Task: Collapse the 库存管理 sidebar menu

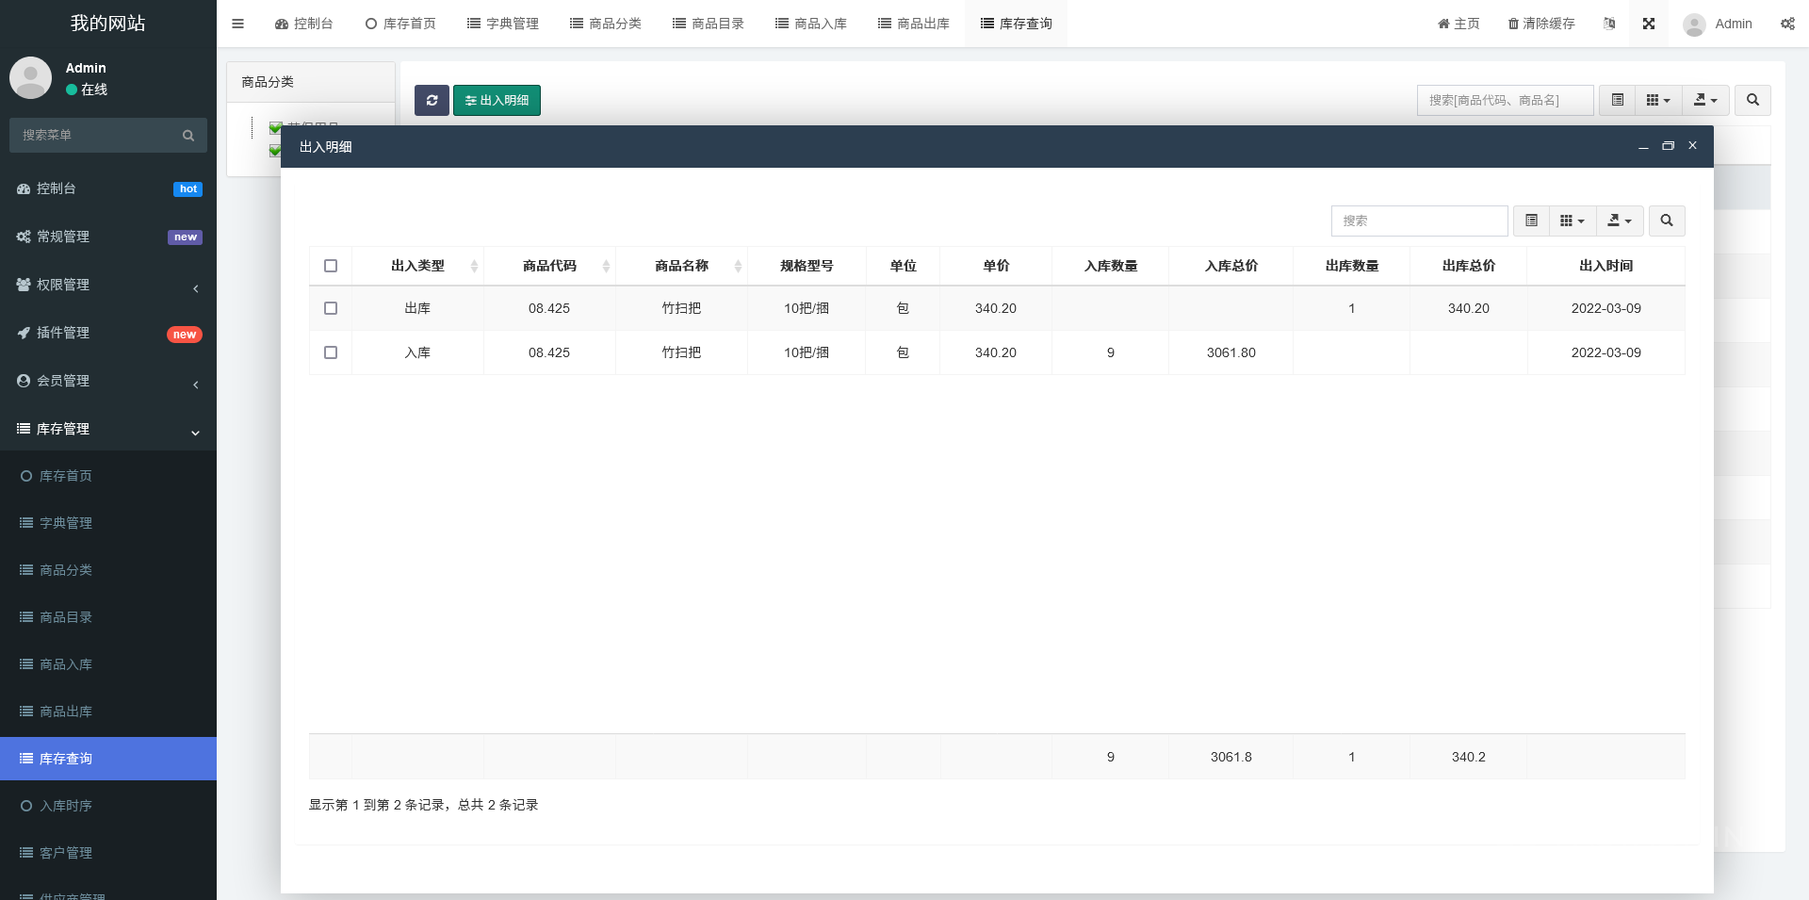Action: point(108,429)
